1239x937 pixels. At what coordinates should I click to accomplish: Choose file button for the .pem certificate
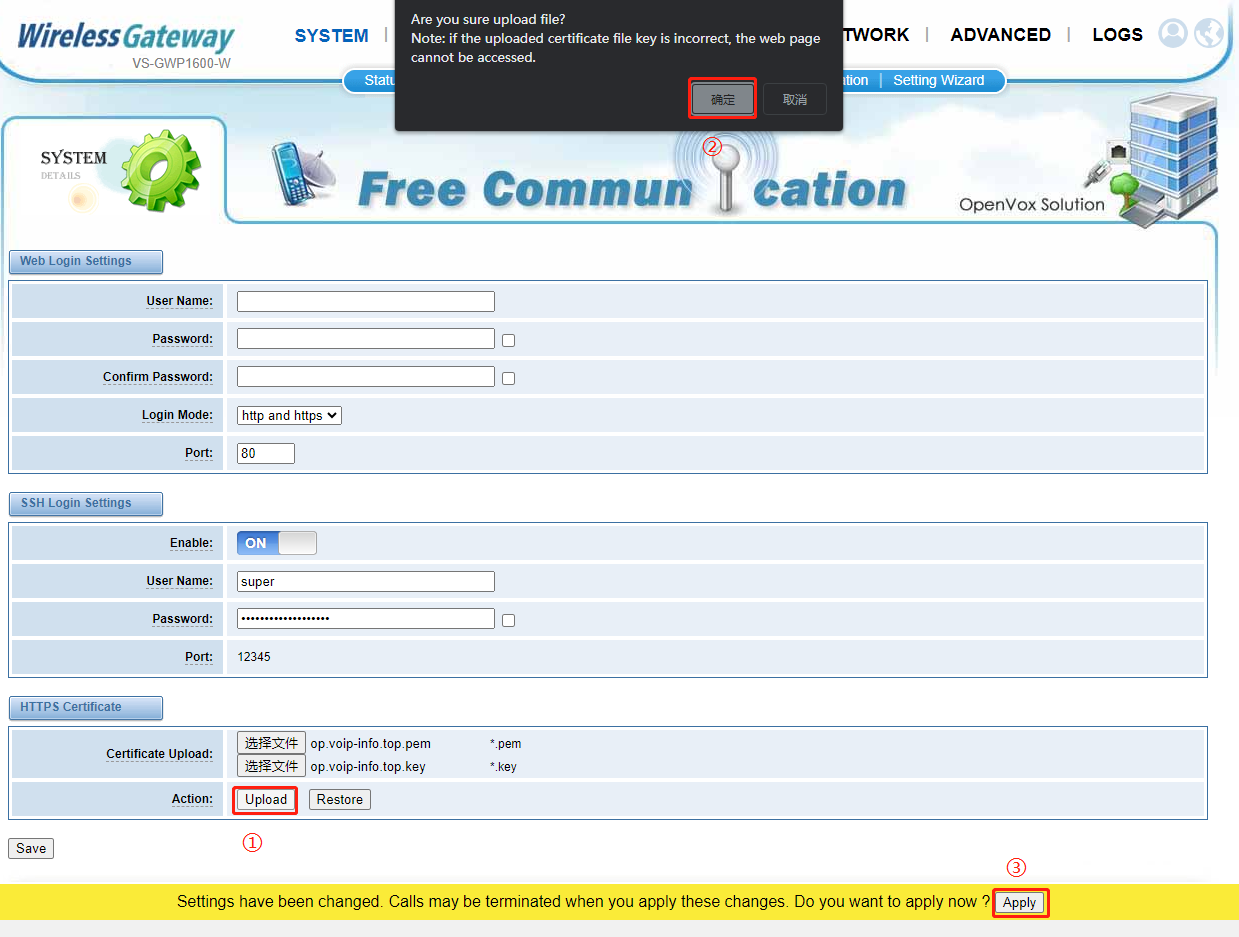coord(271,743)
